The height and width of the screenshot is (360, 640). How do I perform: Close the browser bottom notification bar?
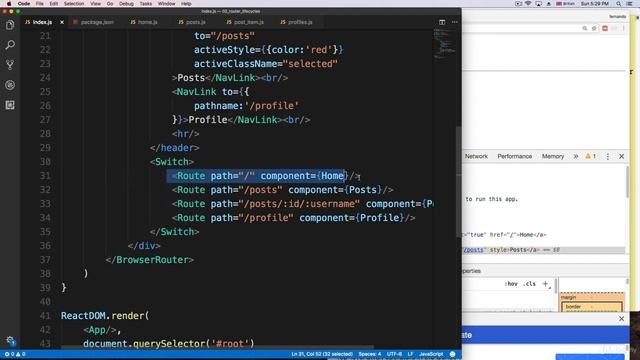pos(622,319)
